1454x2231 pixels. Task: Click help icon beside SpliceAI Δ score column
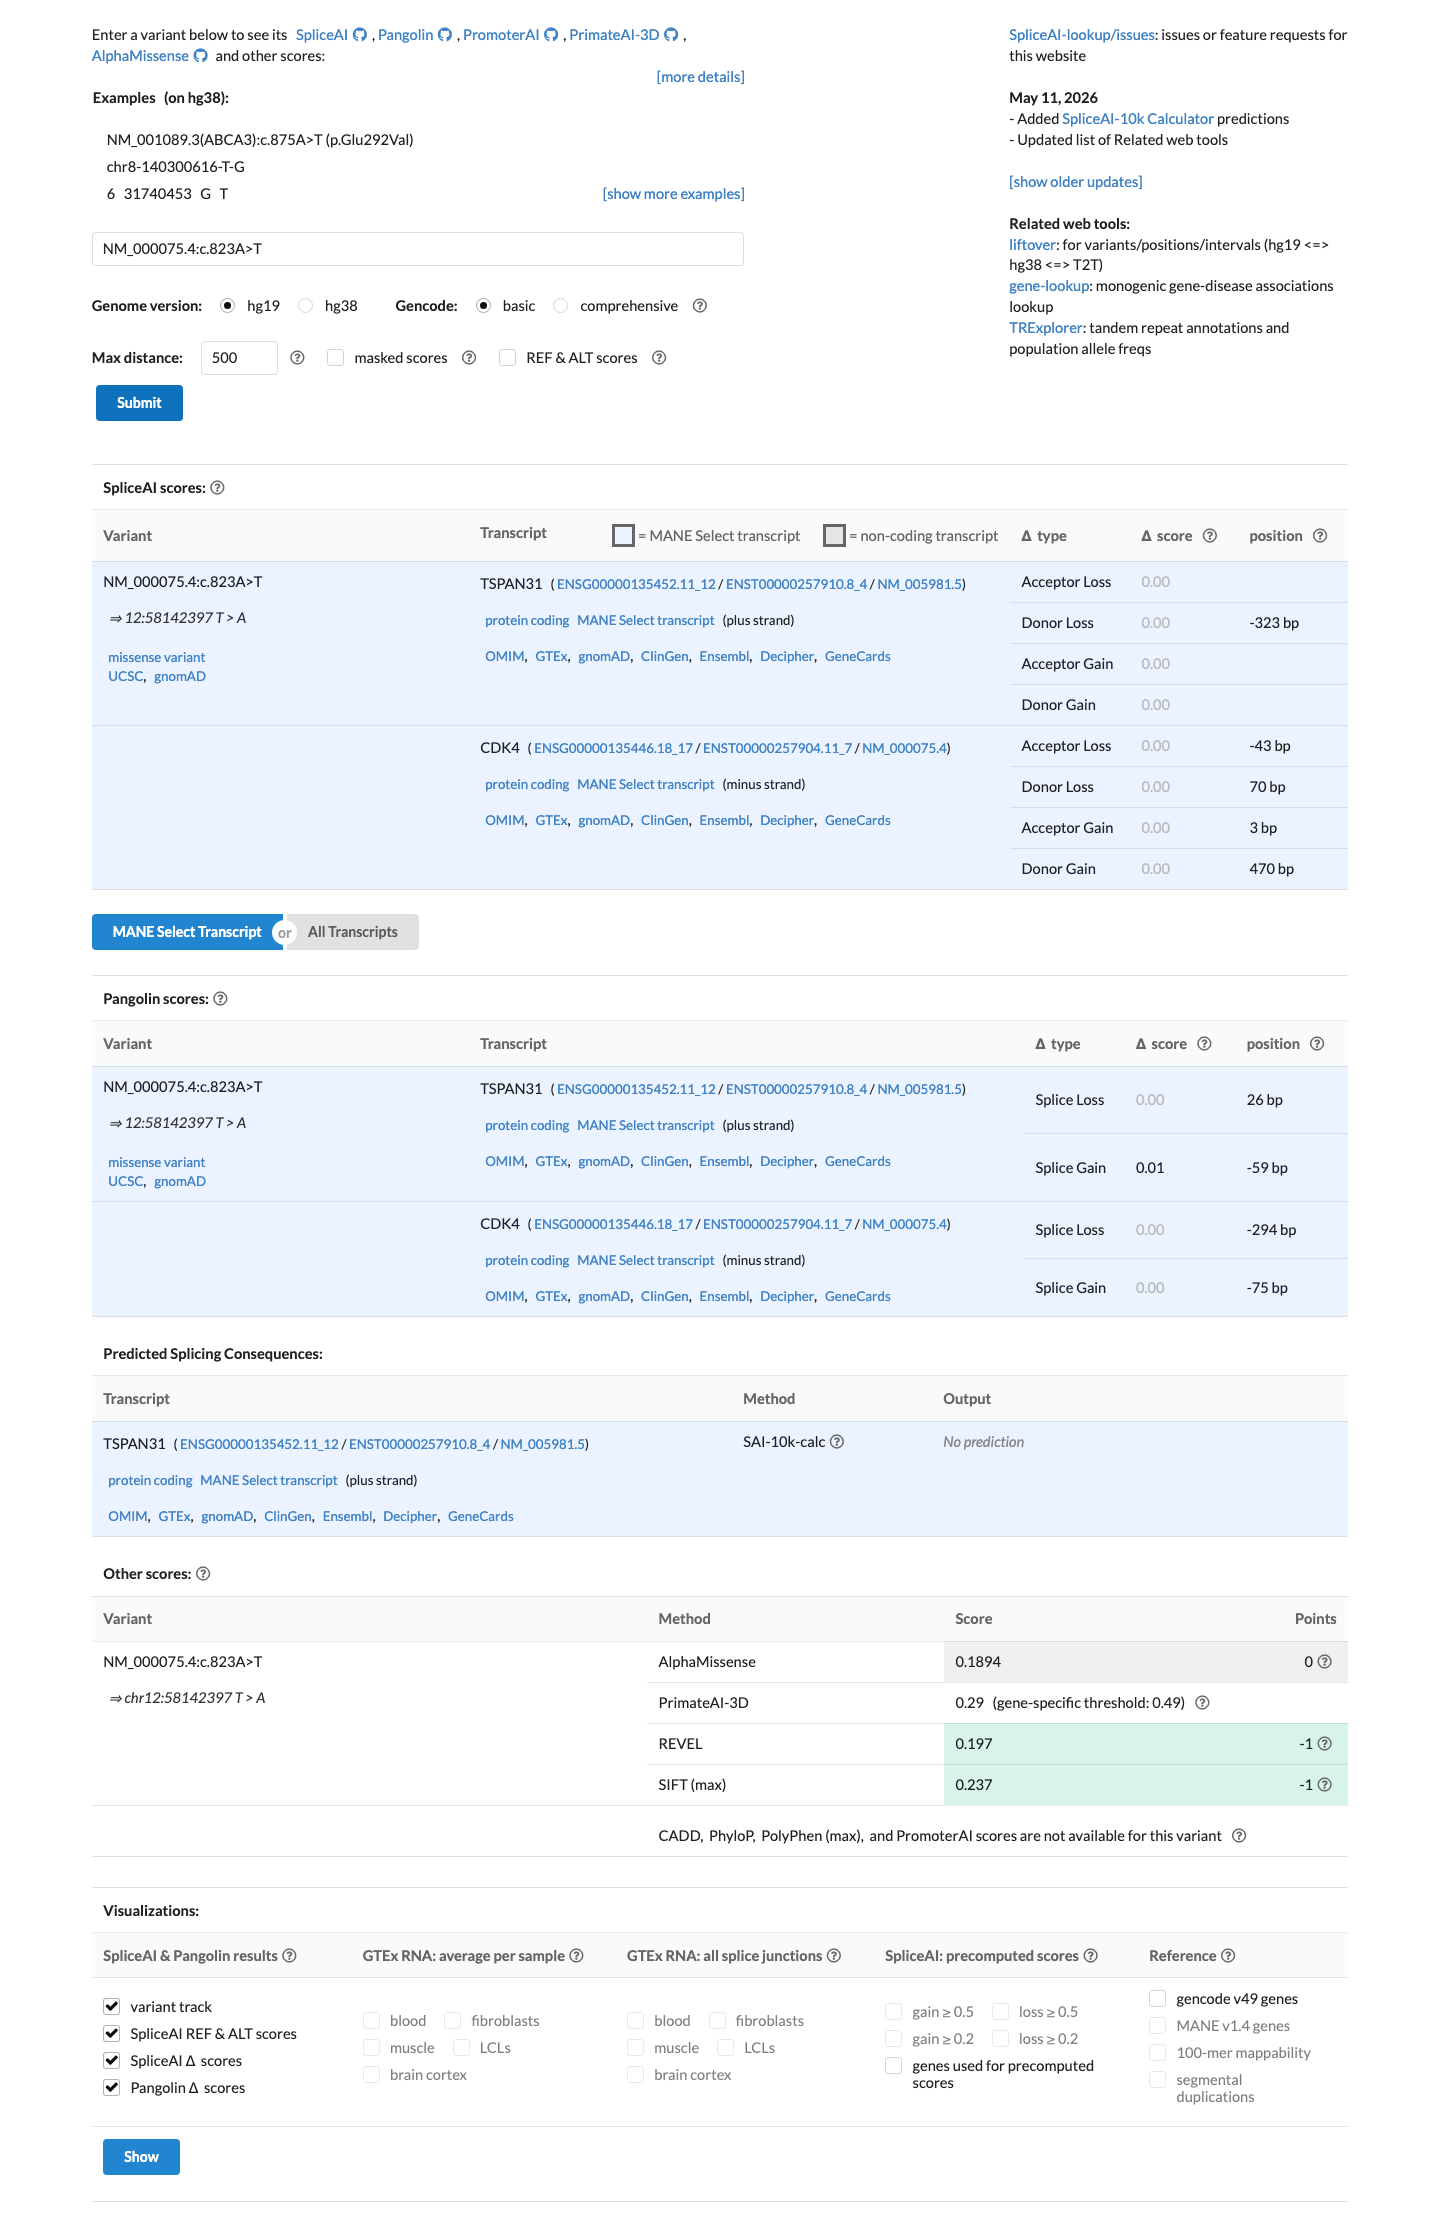pos(1210,536)
